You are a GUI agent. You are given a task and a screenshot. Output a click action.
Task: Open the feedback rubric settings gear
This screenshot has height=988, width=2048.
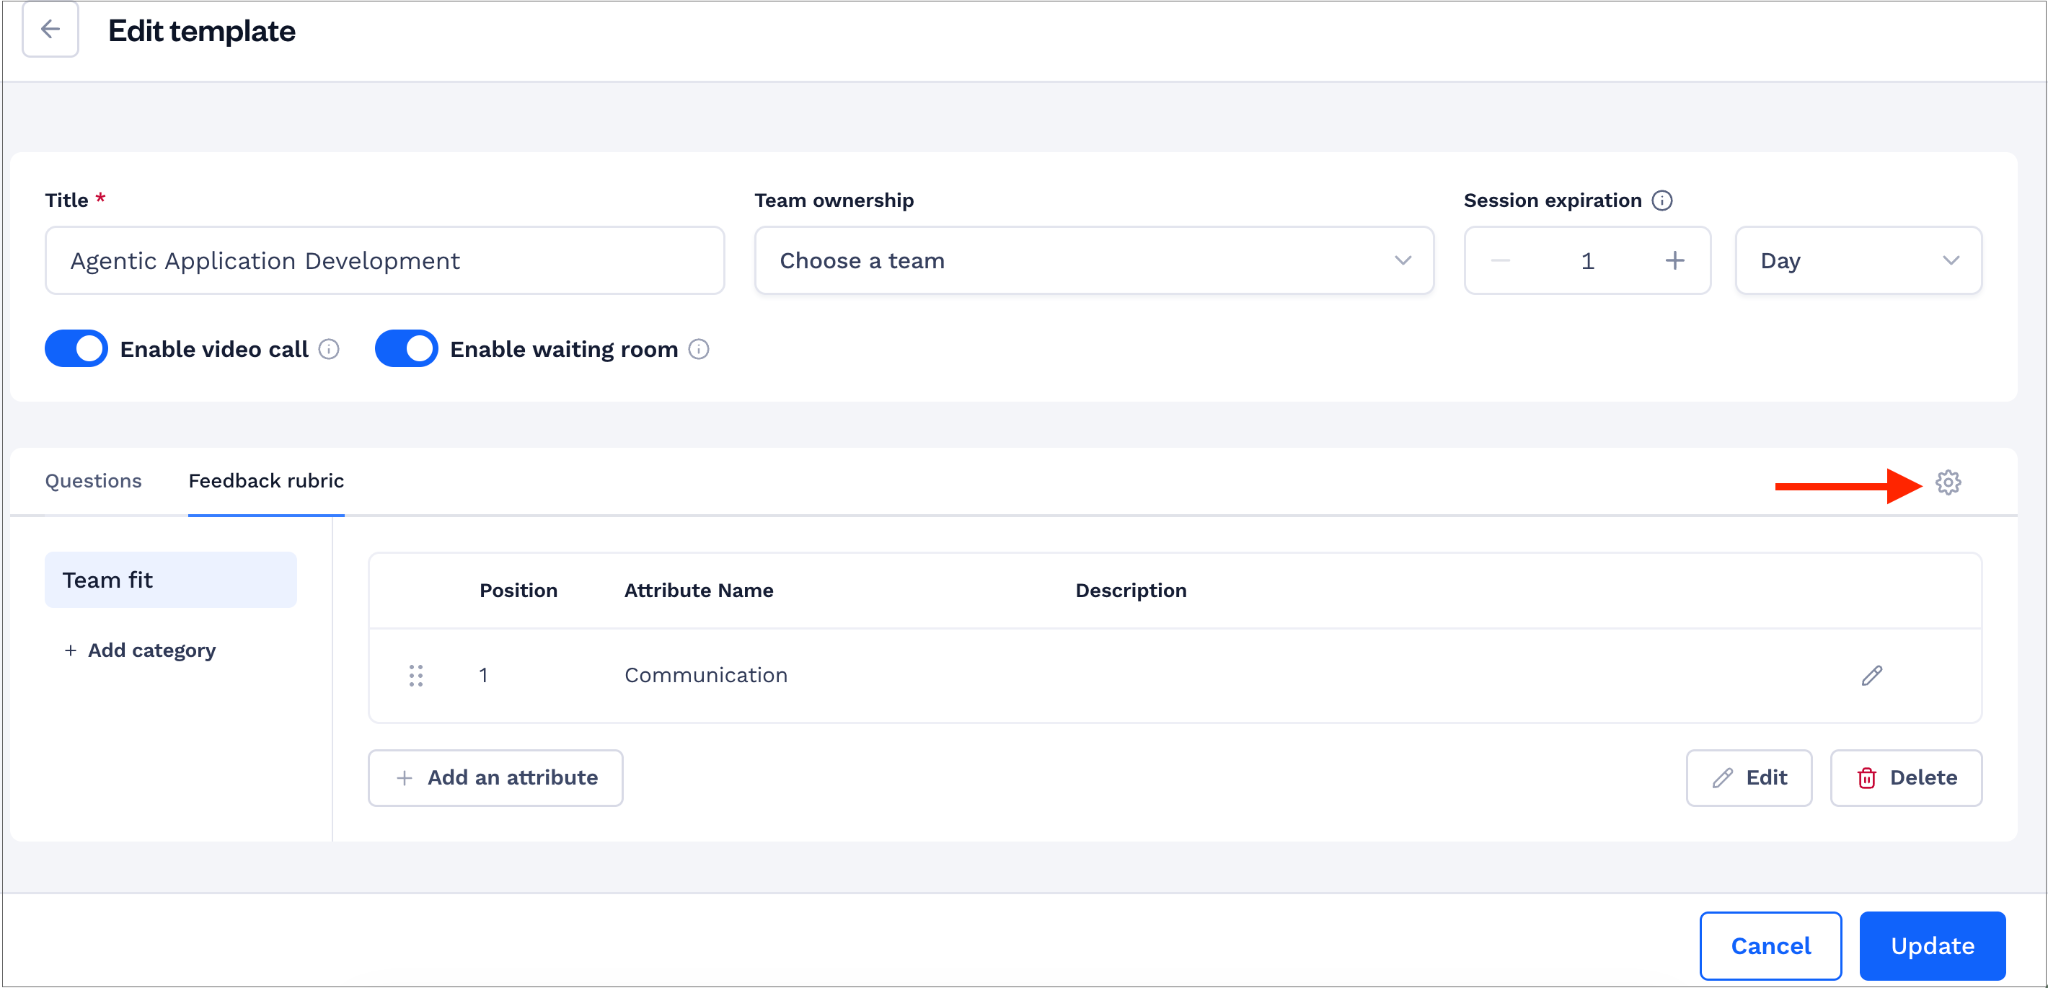click(1948, 483)
